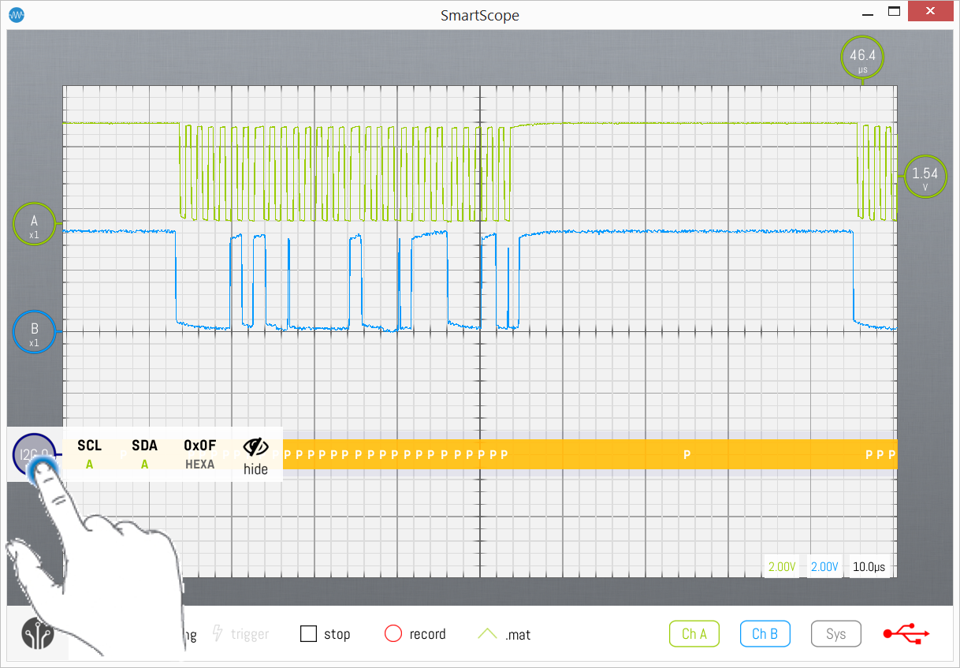Hide the I2C decoder with eye icon
The height and width of the screenshot is (668, 960).
click(256, 455)
